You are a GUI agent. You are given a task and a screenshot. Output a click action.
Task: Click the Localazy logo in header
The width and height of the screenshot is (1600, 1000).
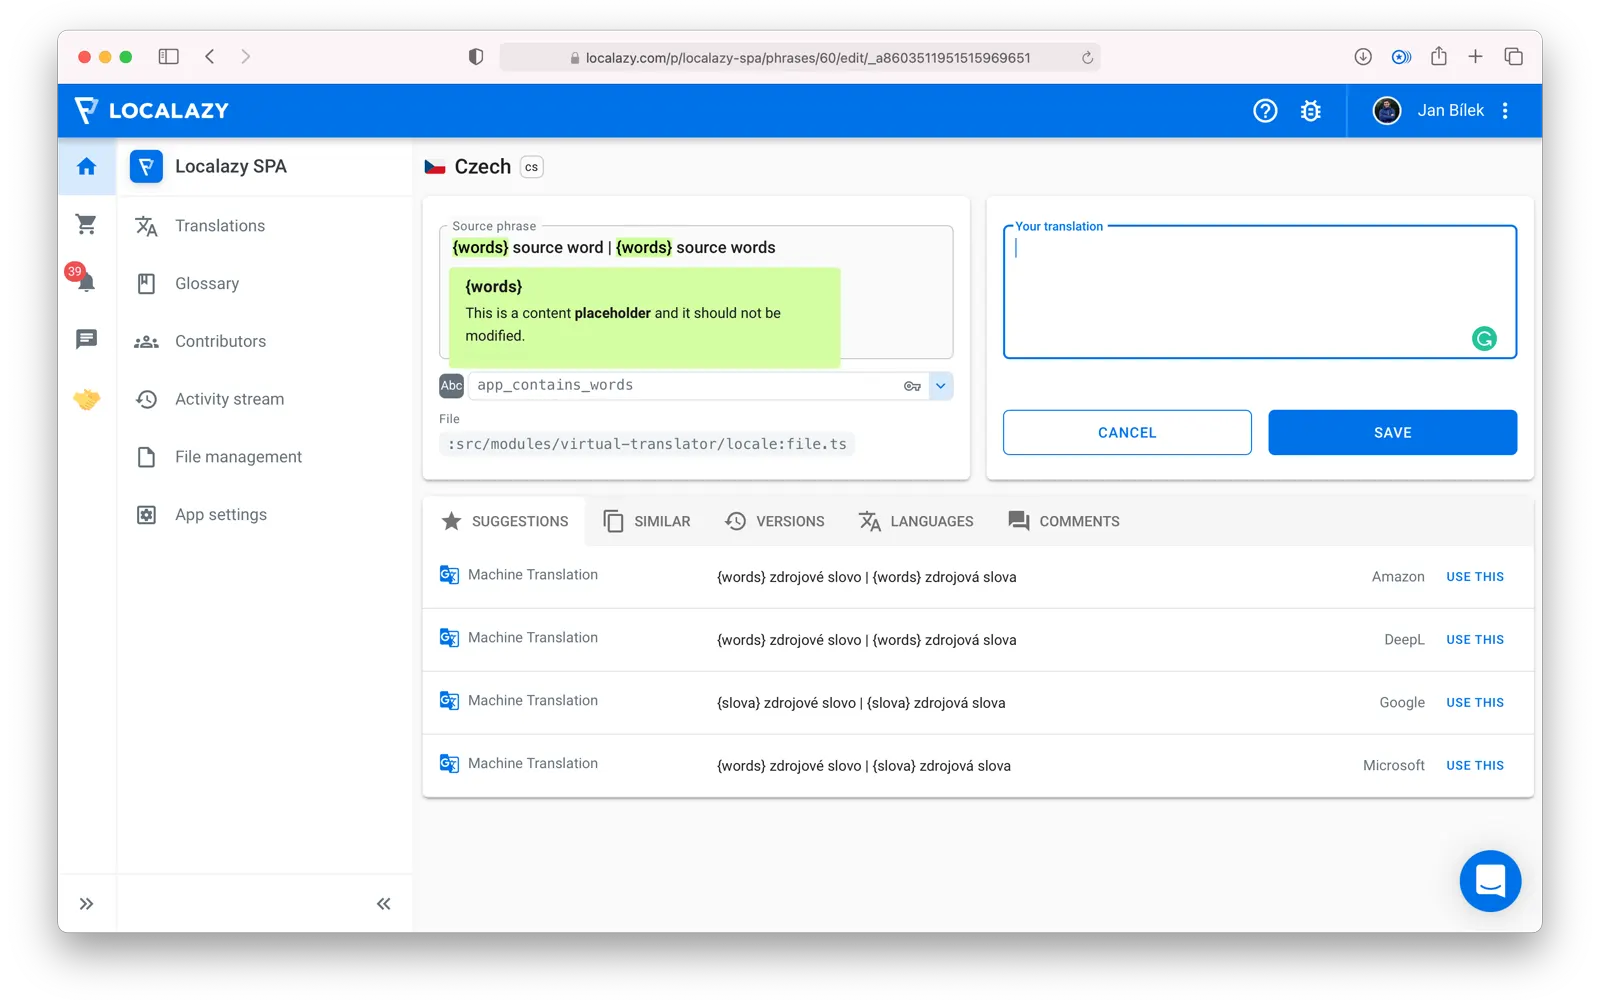coord(152,111)
